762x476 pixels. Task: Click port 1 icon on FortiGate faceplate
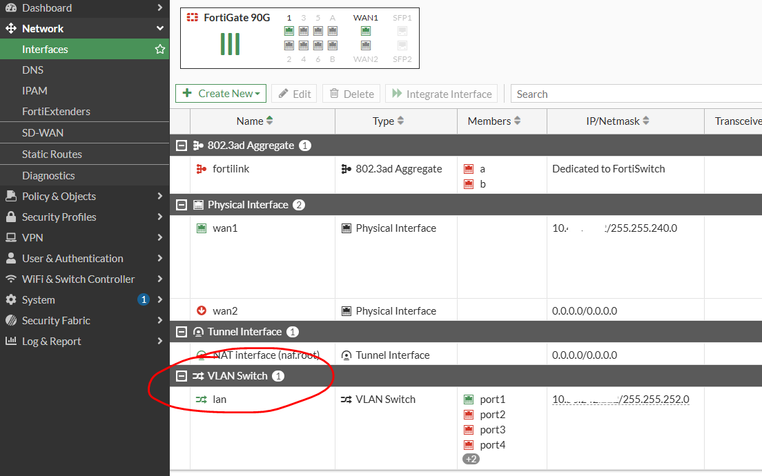(x=289, y=31)
